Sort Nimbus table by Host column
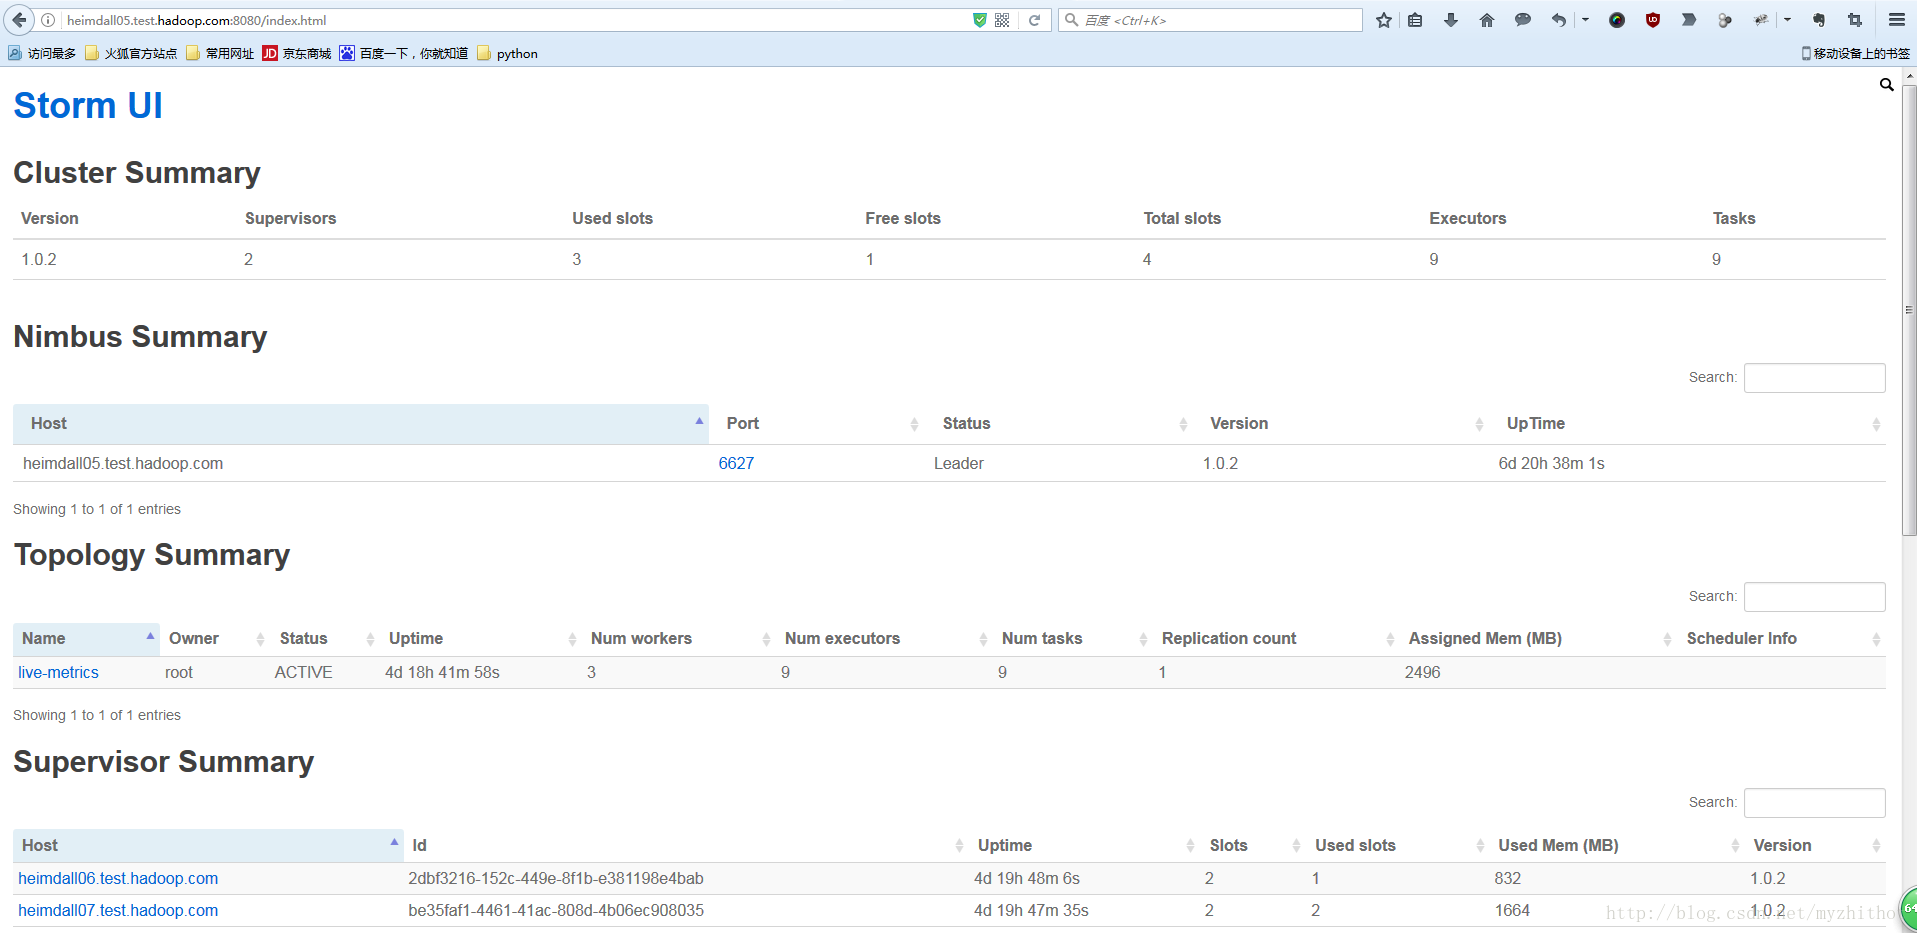1917x933 pixels. pos(361,424)
